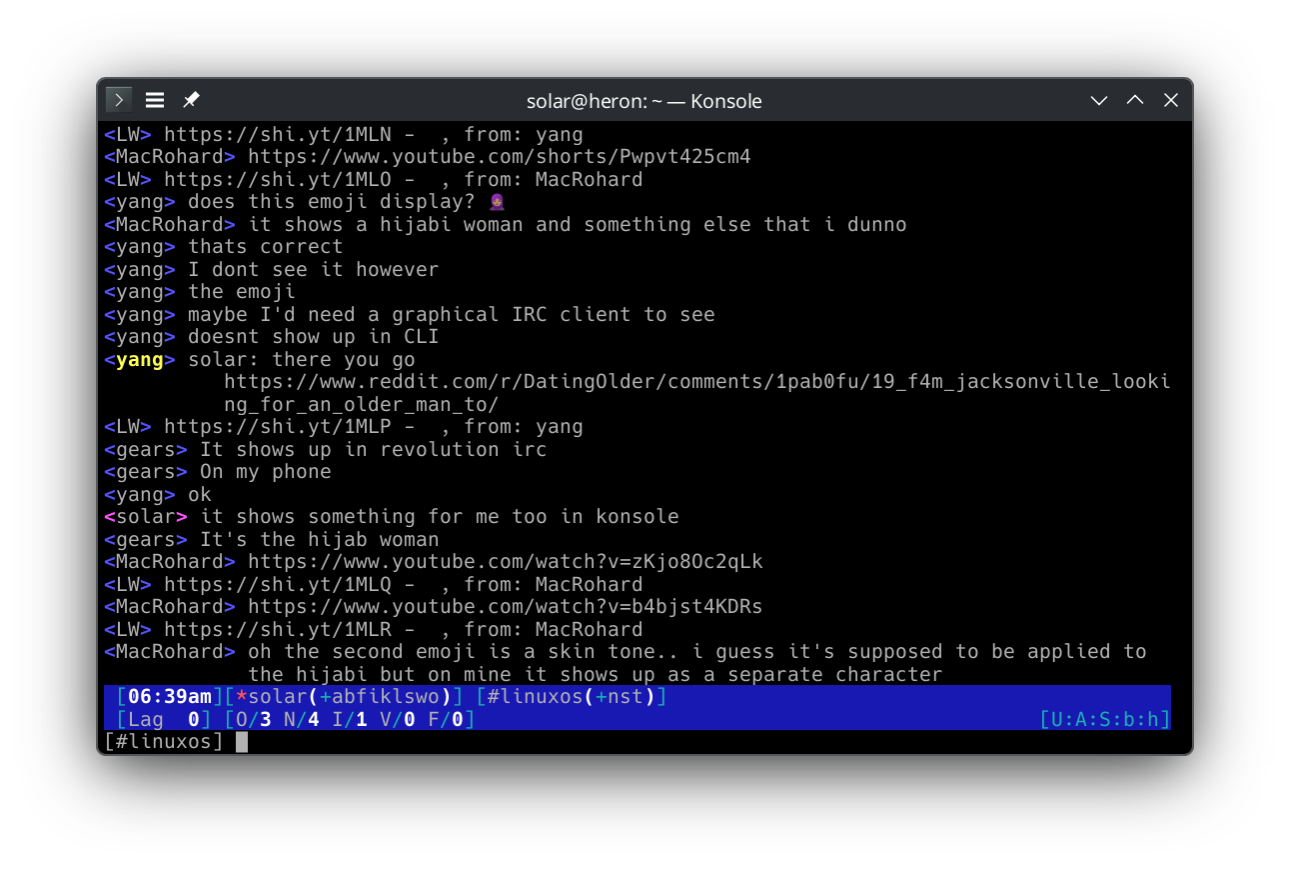Open YouTube link ending in zKjo8Oc2qLk
Image resolution: width=1290 pixels, height=870 pixels.
point(505,562)
